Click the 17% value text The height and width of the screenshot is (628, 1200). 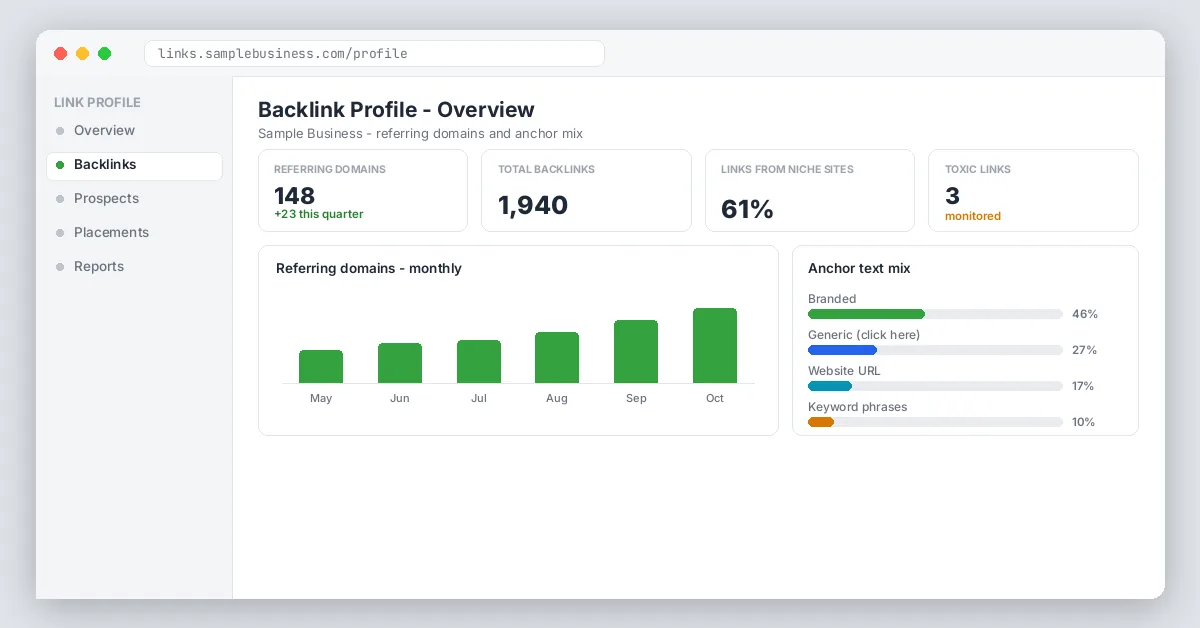pos(1085,386)
